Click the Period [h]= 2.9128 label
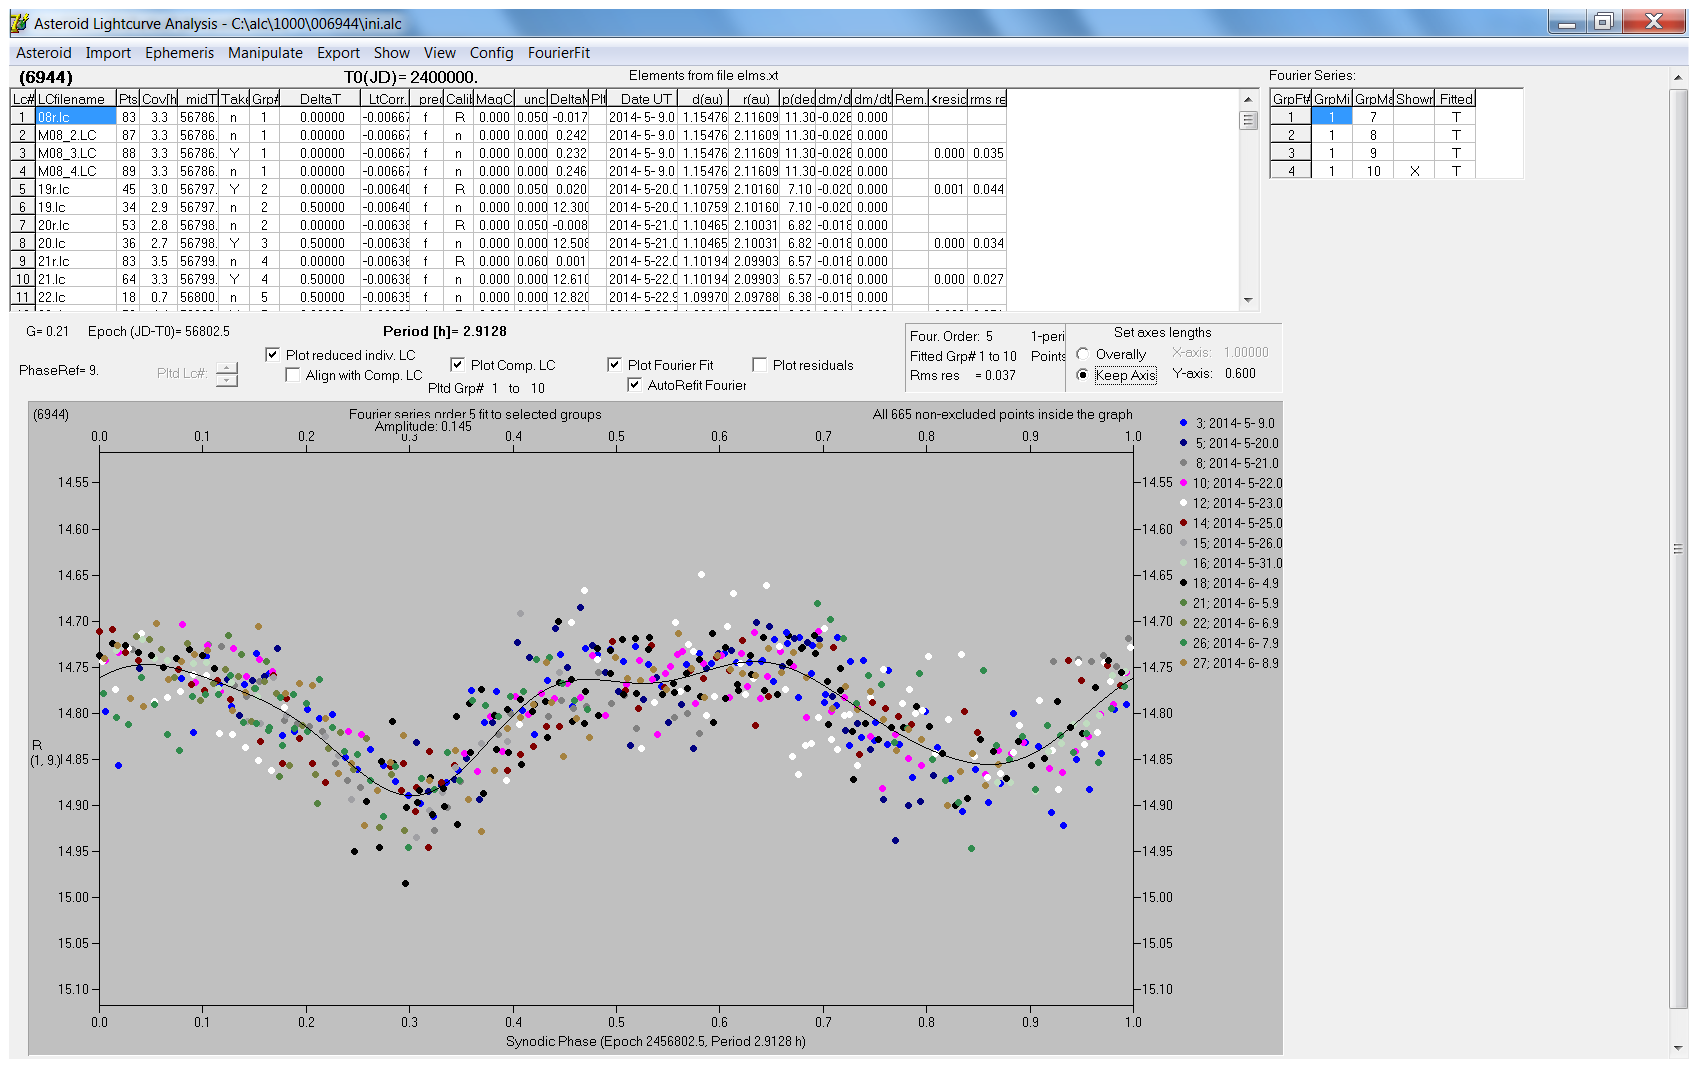The width and height of the screenshot is (1698, 1068). tap(444, 331)
